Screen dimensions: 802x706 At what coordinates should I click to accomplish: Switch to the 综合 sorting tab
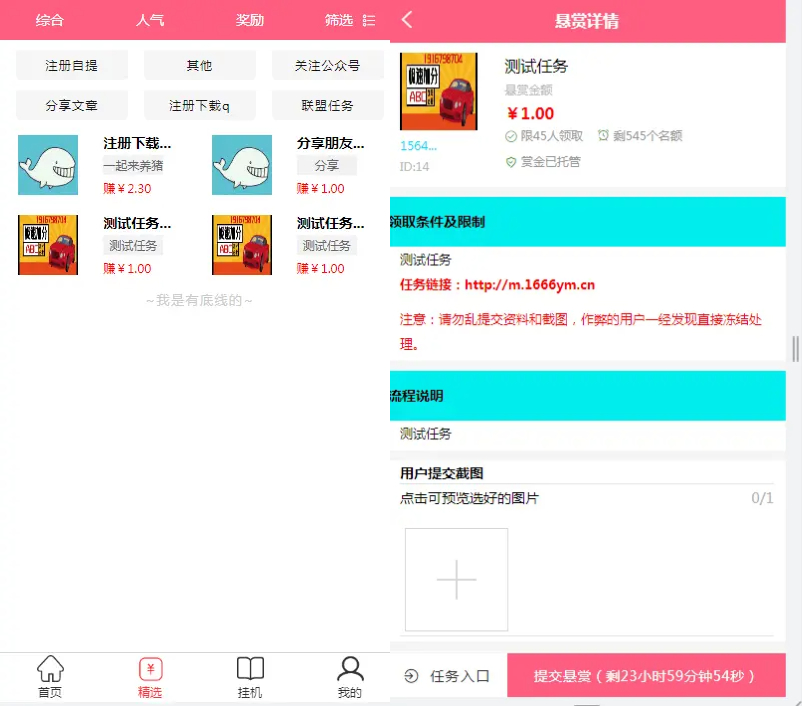point(50,20)
